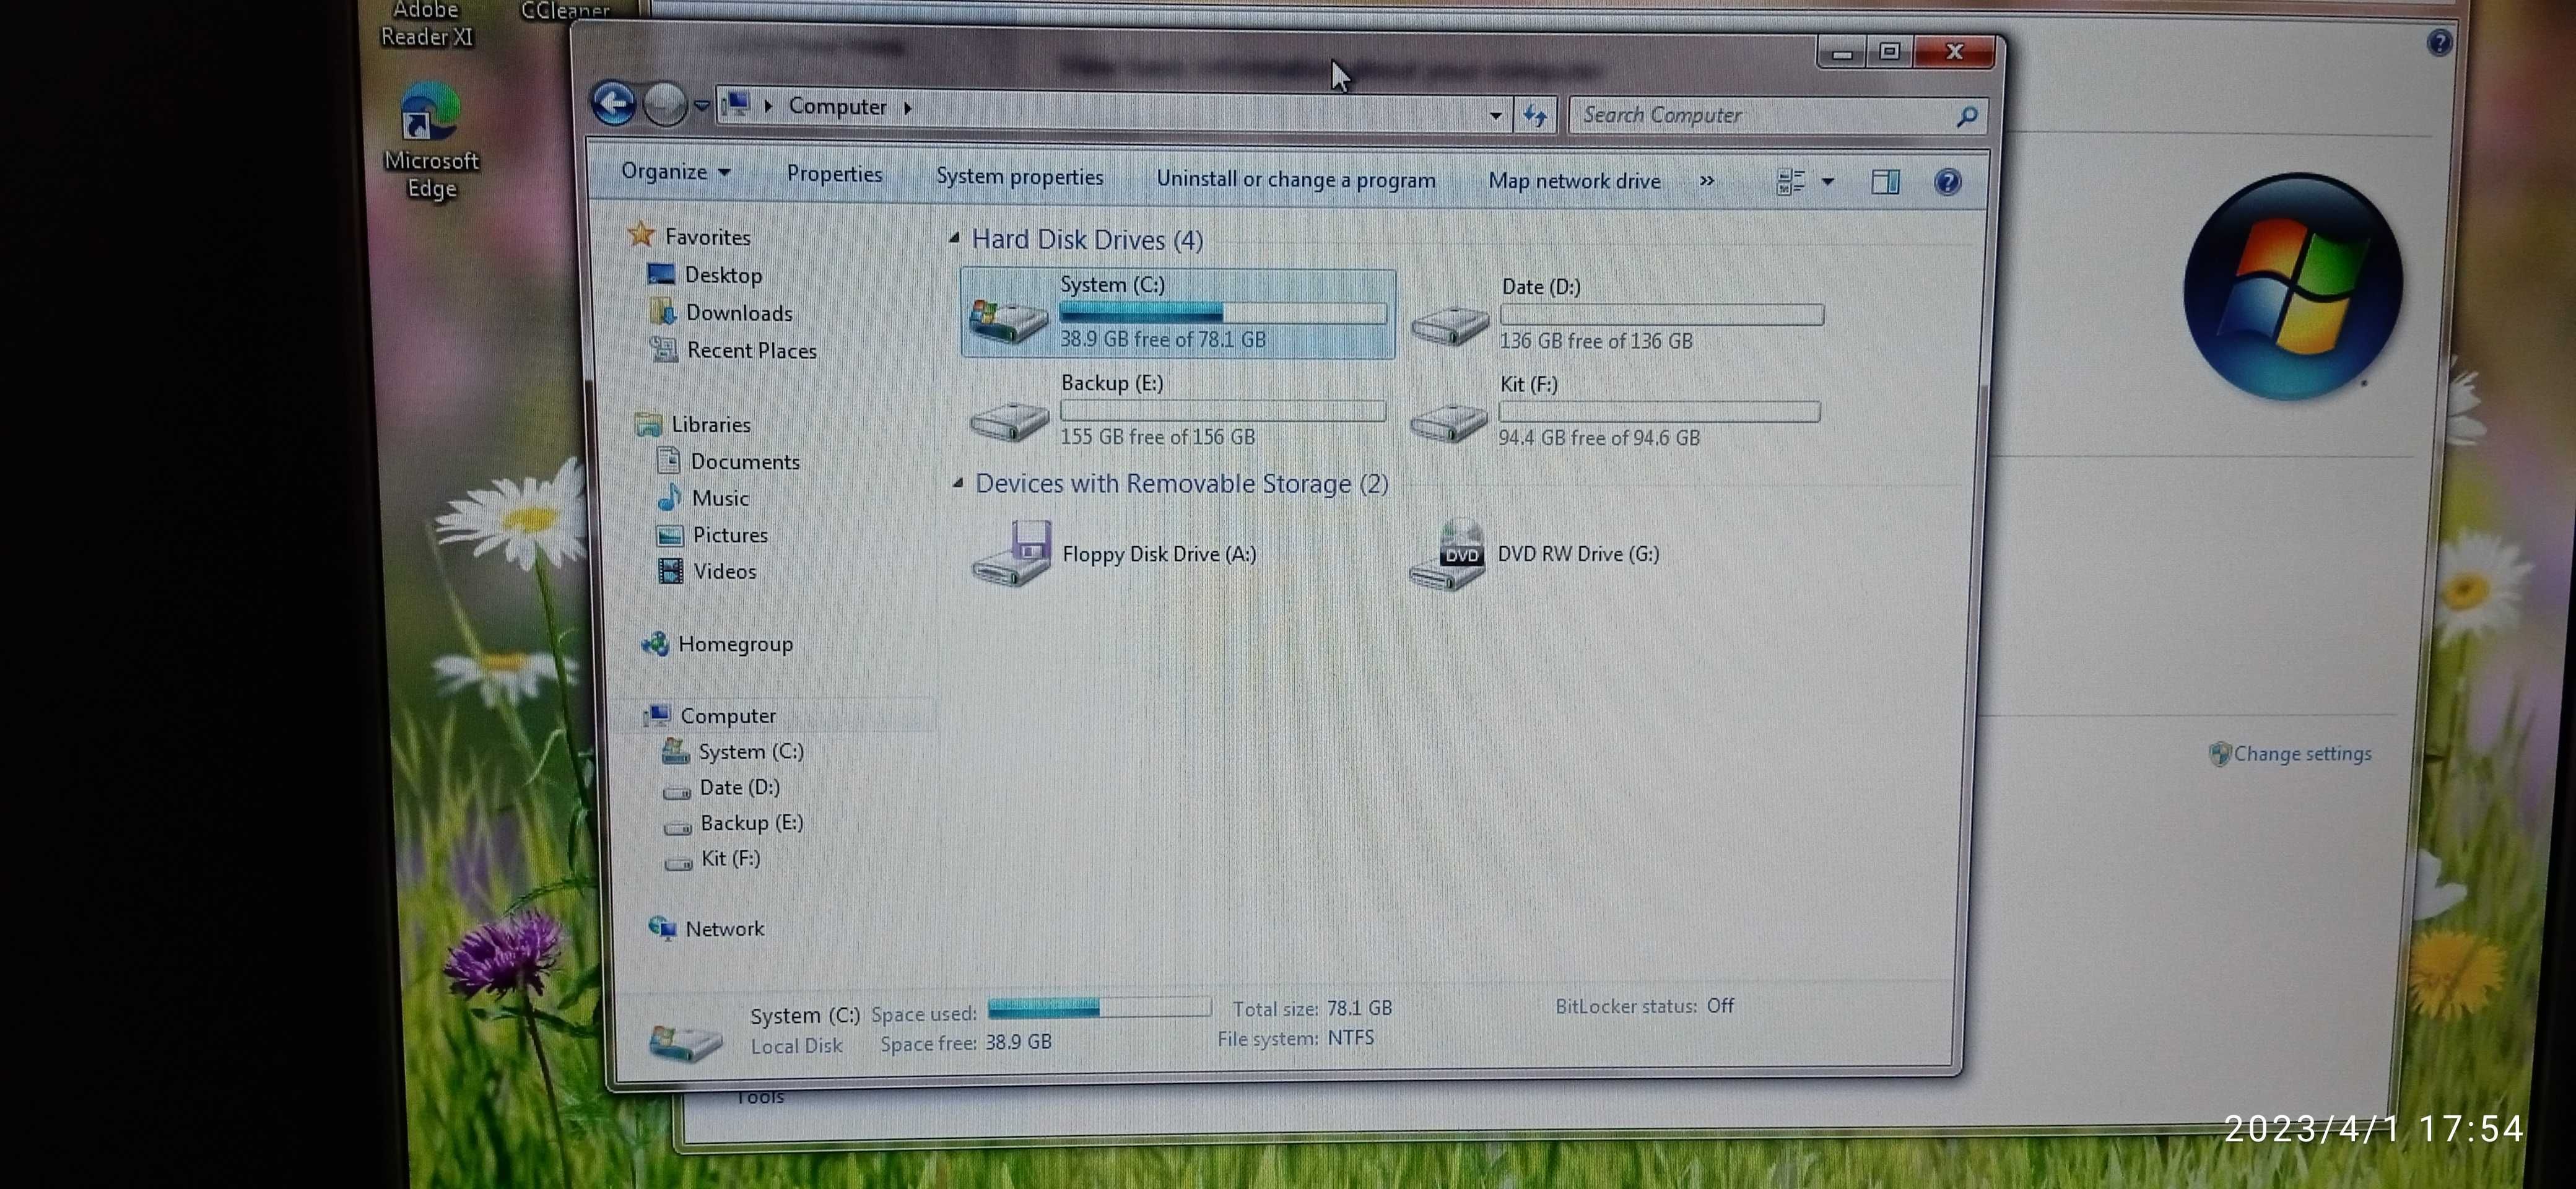Open Desktop in Favorites
The width and height of the screenshot is (2576, 1189).
(x=705, y=274)
